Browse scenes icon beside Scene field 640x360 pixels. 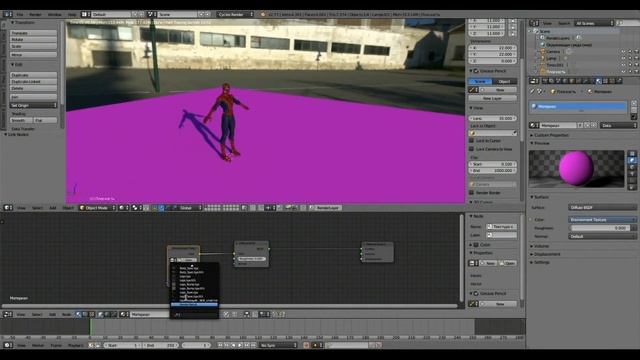tap(151, 14)
